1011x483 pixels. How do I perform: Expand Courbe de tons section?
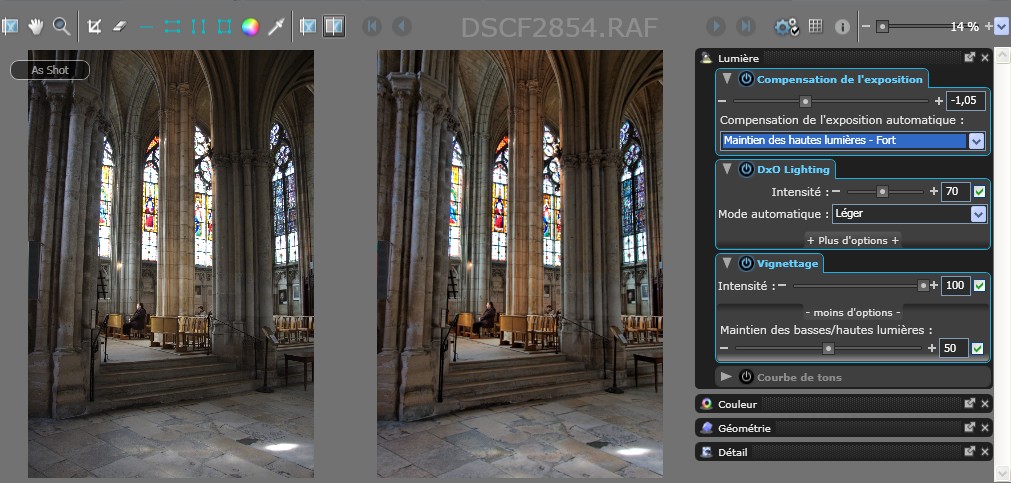coord(727,376)
